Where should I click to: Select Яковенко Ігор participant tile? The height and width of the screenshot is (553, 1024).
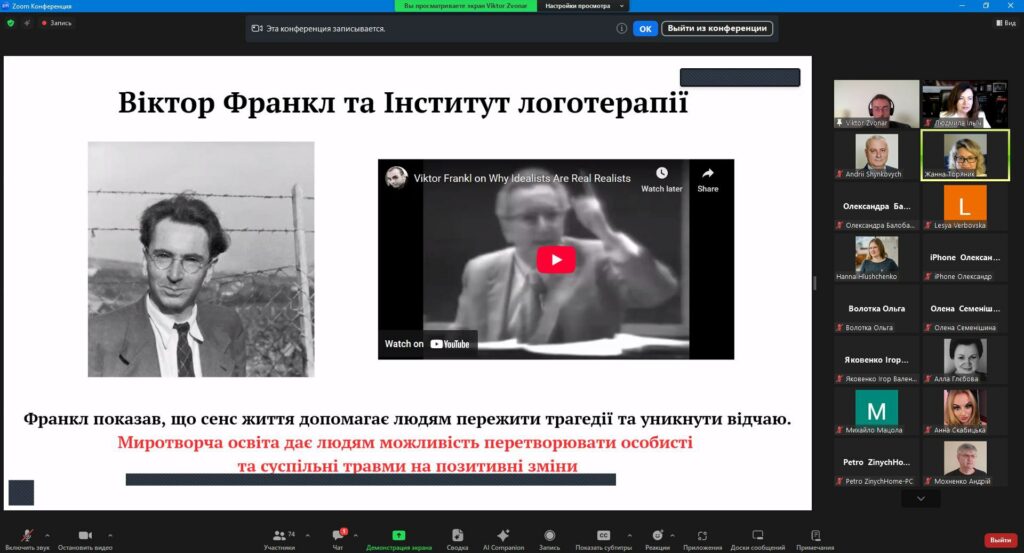click(876, 360)
